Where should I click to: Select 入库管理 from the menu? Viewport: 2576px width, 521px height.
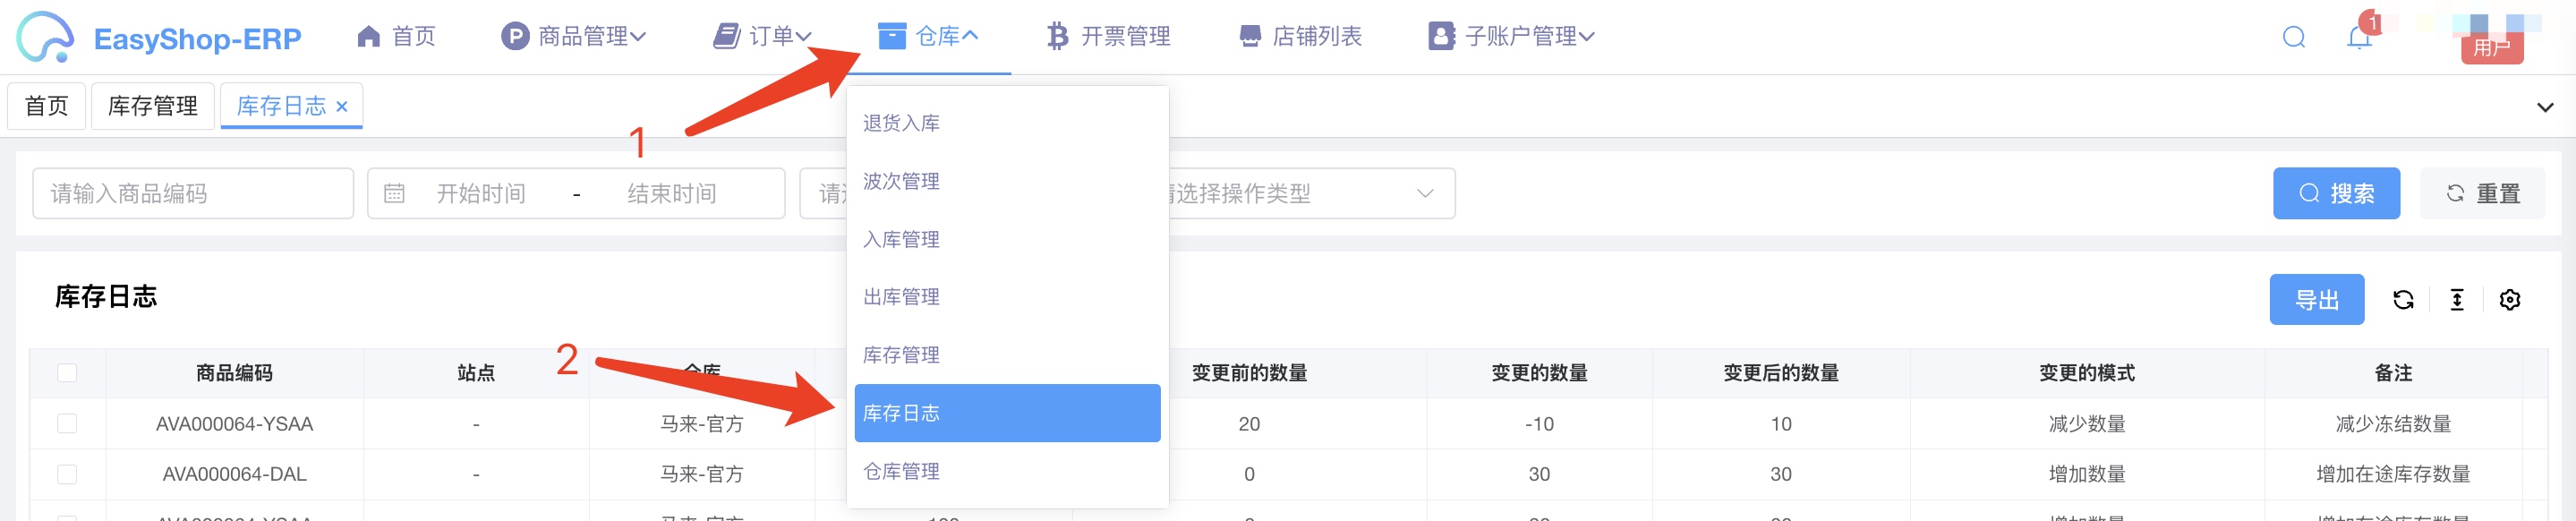point(1007,239)
